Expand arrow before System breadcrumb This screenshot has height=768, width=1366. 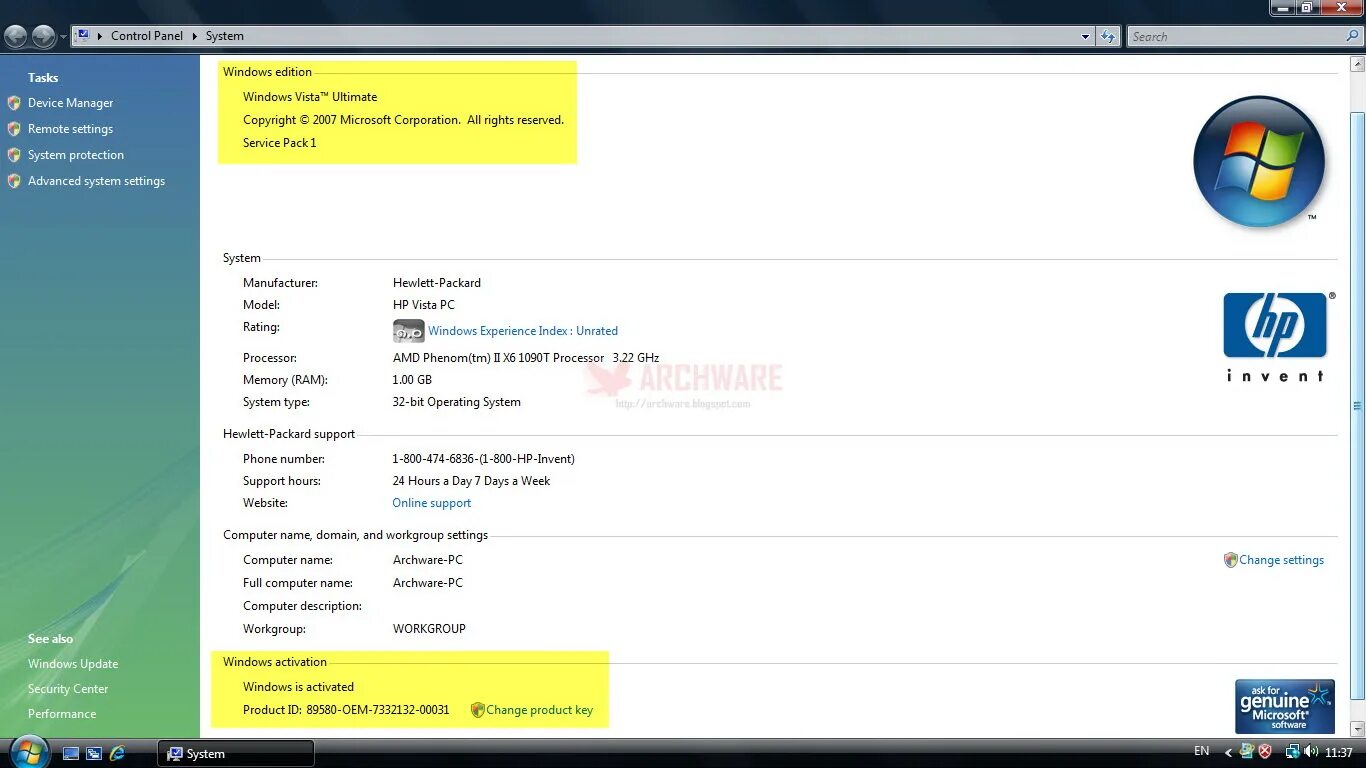pos(195,36)
